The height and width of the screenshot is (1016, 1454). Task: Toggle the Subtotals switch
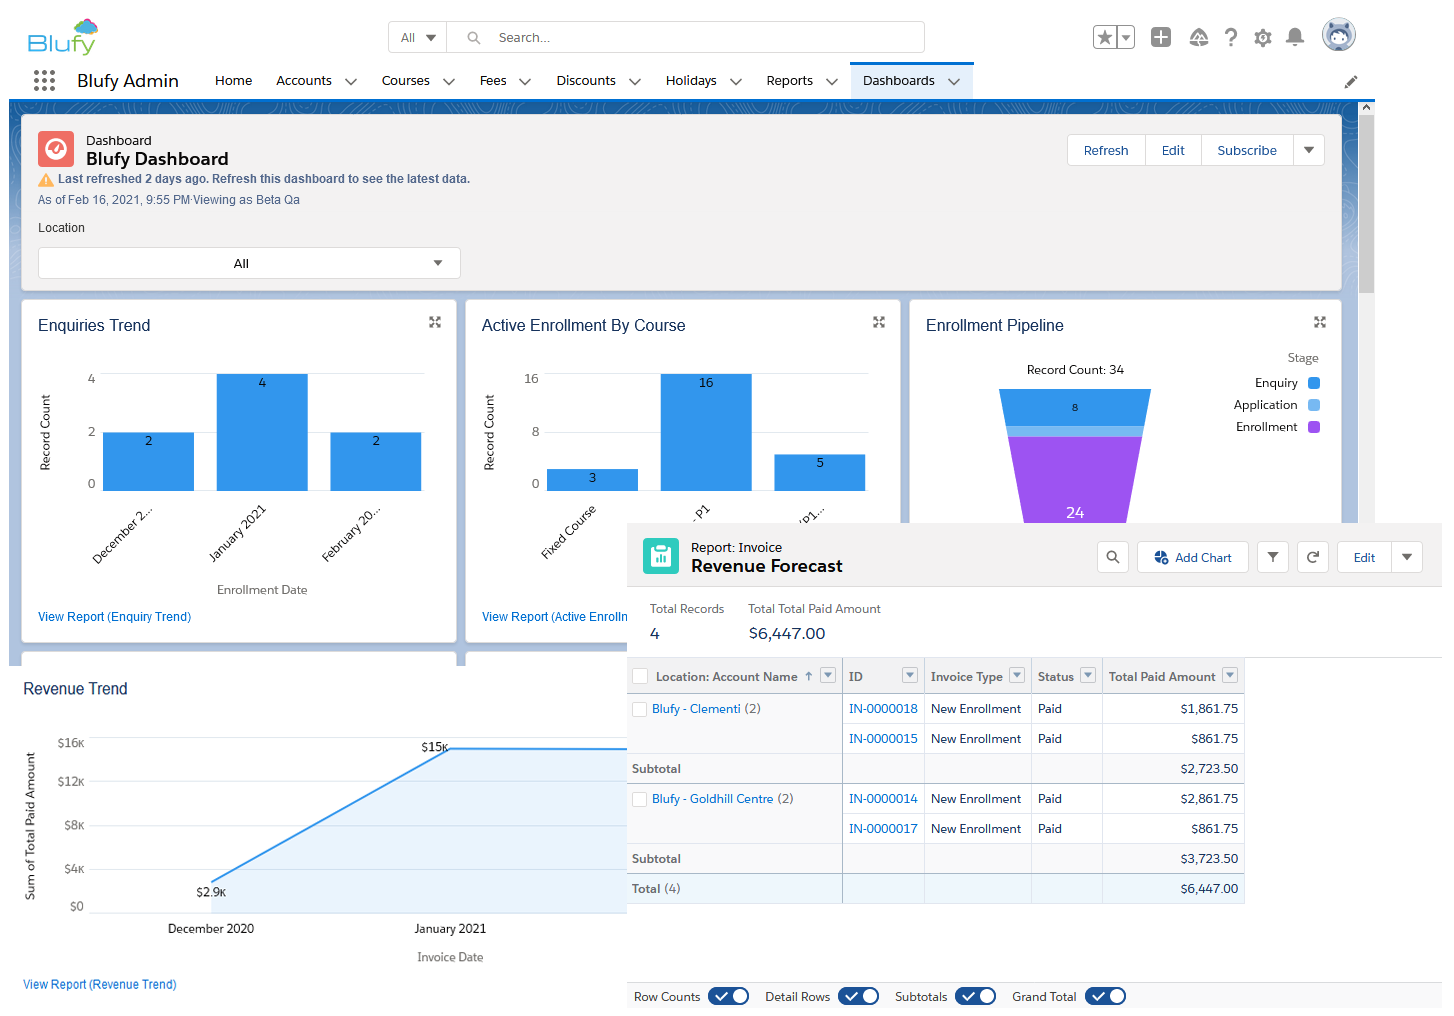tap(976, 996)
